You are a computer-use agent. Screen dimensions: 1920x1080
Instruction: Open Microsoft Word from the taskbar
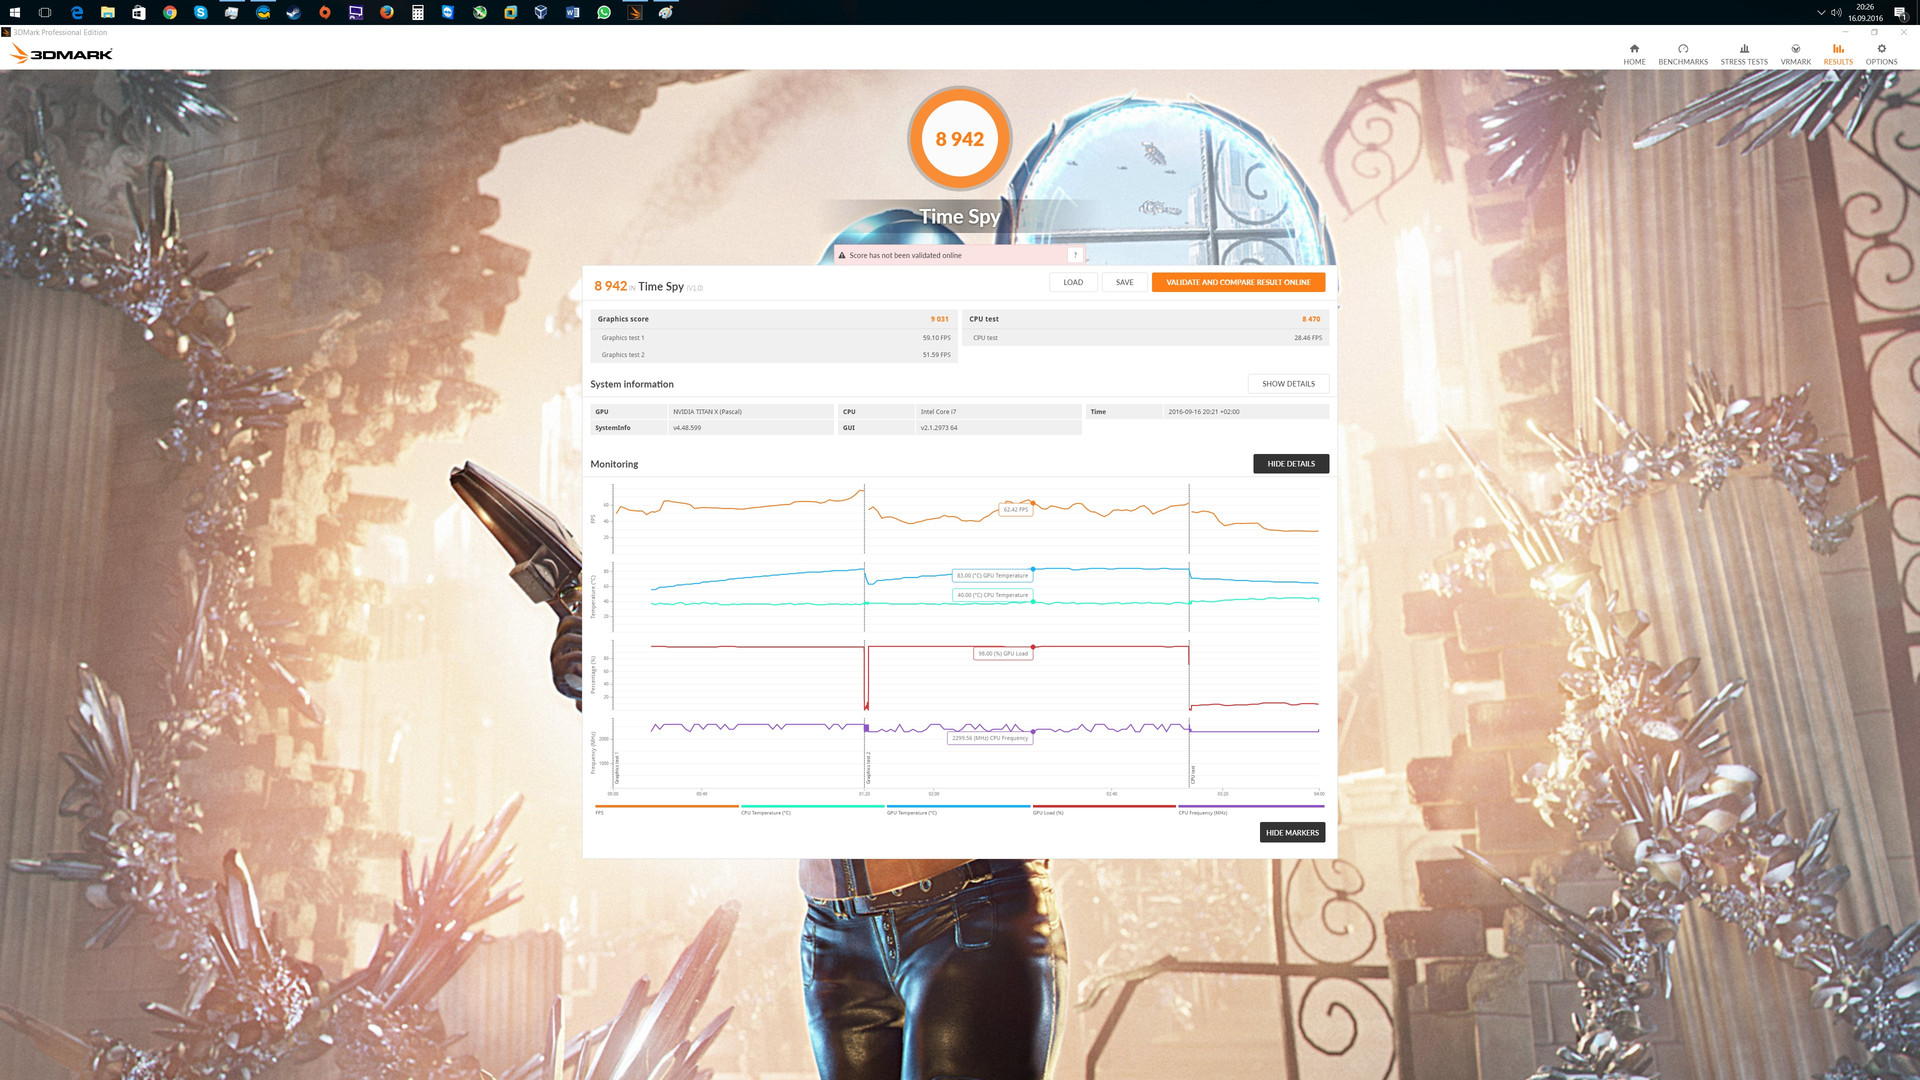(x=573, y=12)
